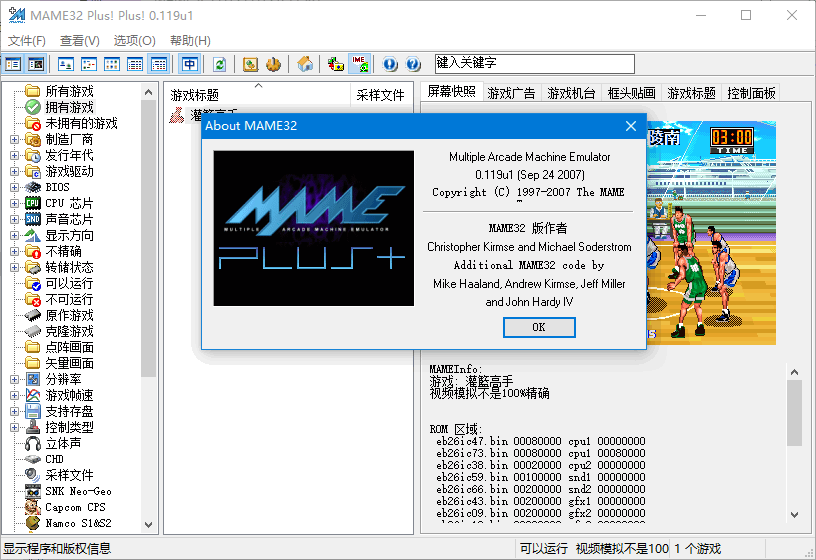This screenshot has width=816, height=560.
Task: Click the basketball game screenshot preview
Action: click(711, 233)
